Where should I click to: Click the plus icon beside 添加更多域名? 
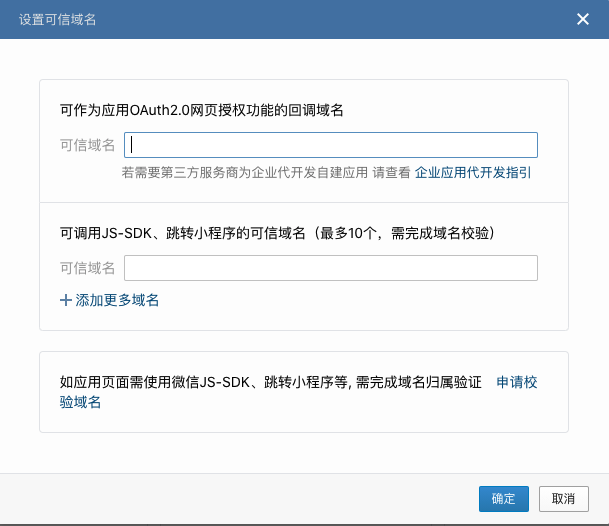tap(66, 300)
